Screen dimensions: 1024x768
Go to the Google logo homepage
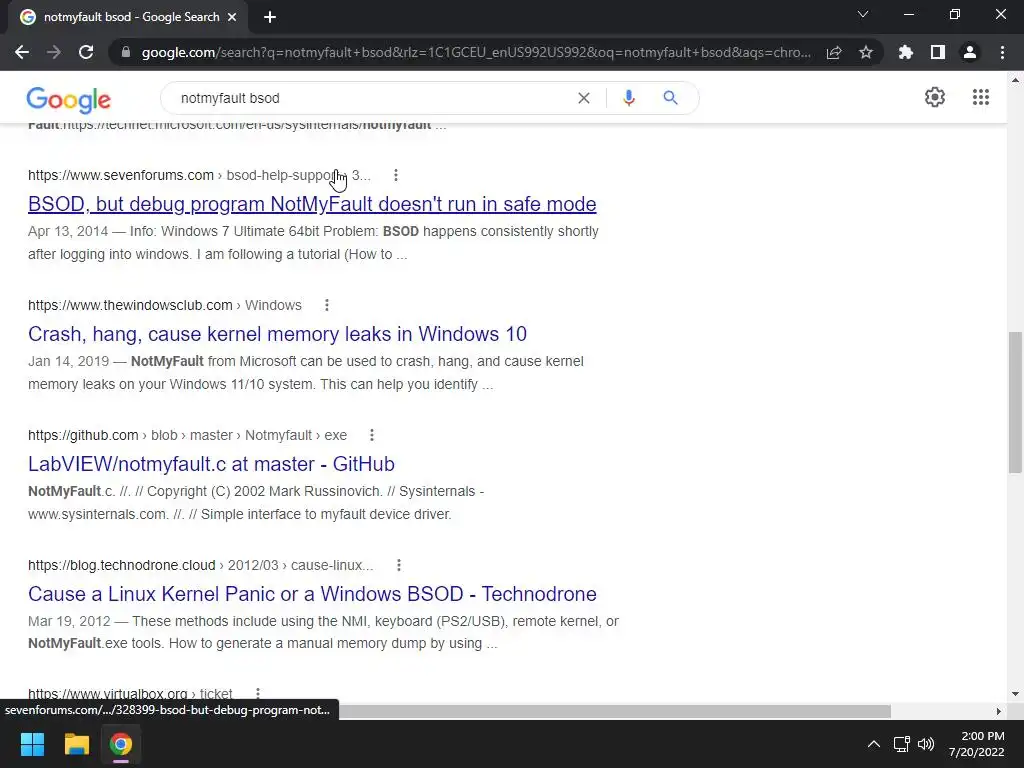click(x=69, y=100)
